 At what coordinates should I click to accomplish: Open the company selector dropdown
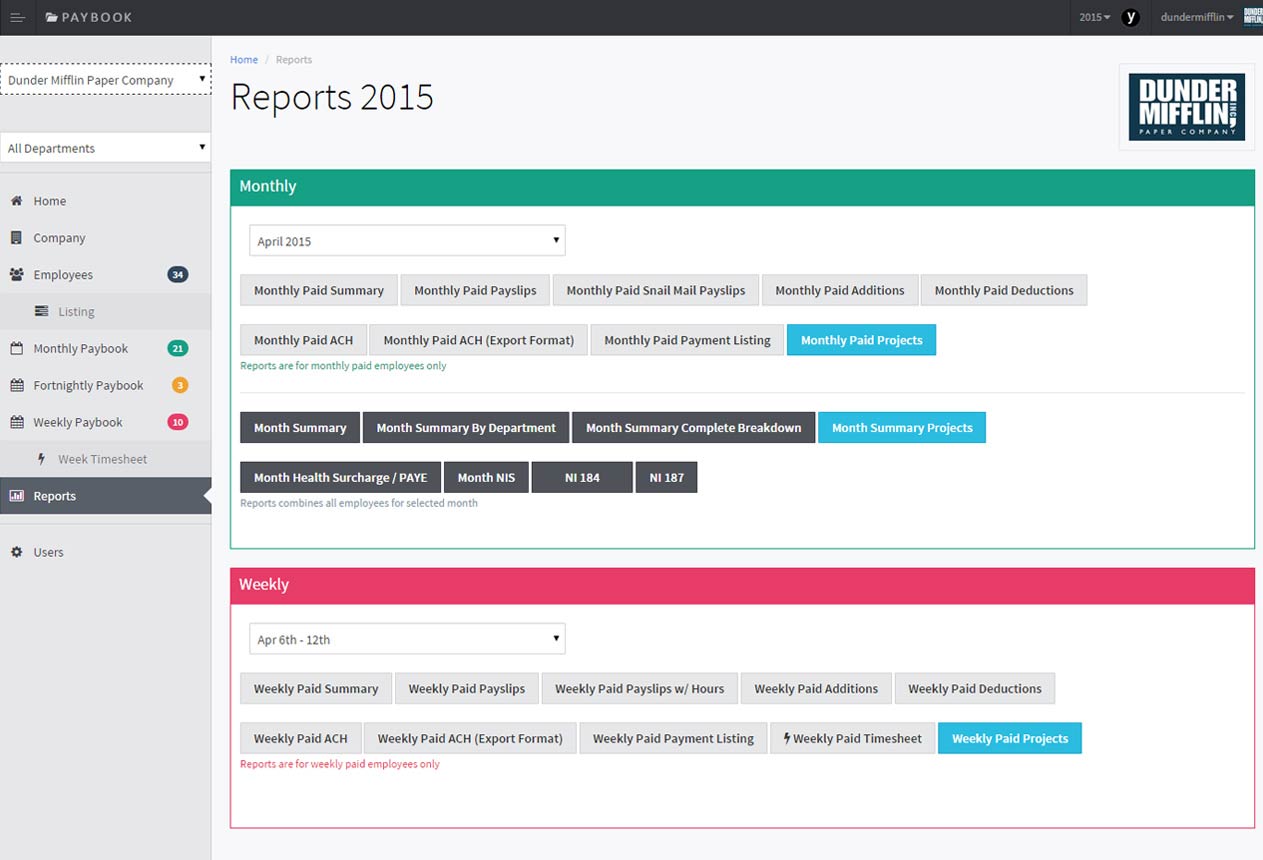coord(105,80)
